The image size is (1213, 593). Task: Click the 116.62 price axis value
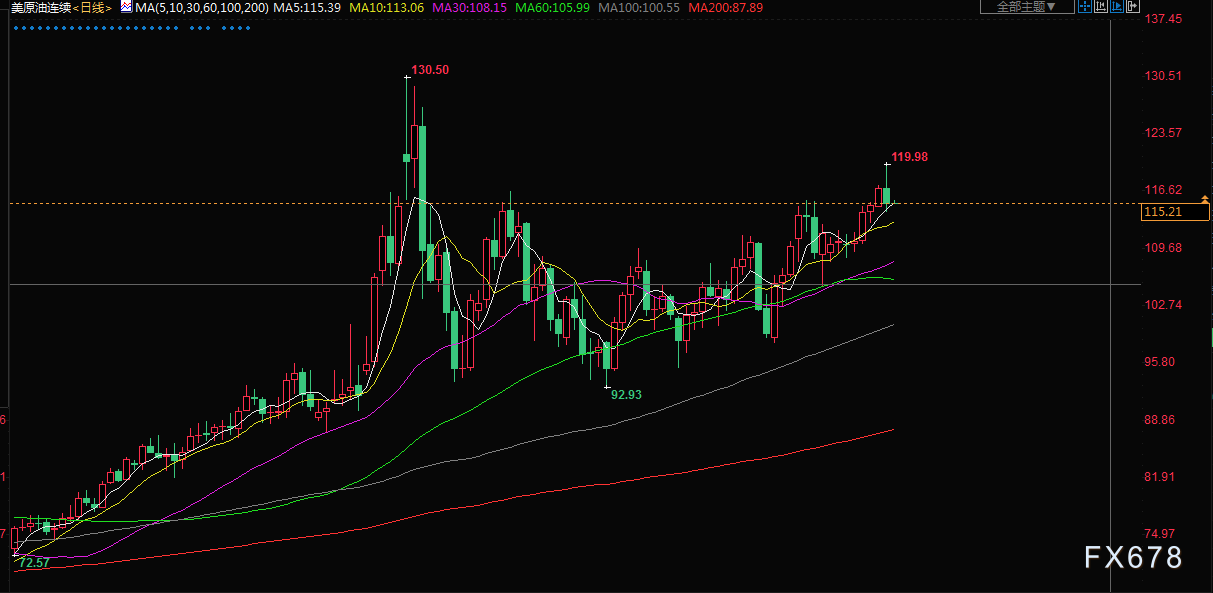(1162, 190)
